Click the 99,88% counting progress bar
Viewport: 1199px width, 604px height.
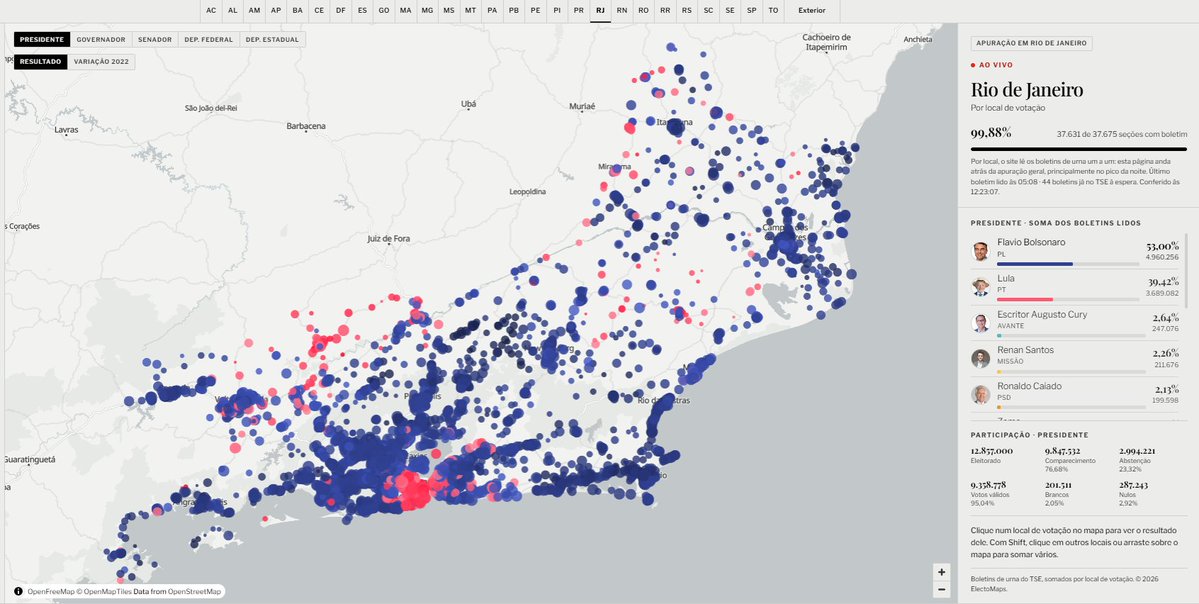point(1079,149)
